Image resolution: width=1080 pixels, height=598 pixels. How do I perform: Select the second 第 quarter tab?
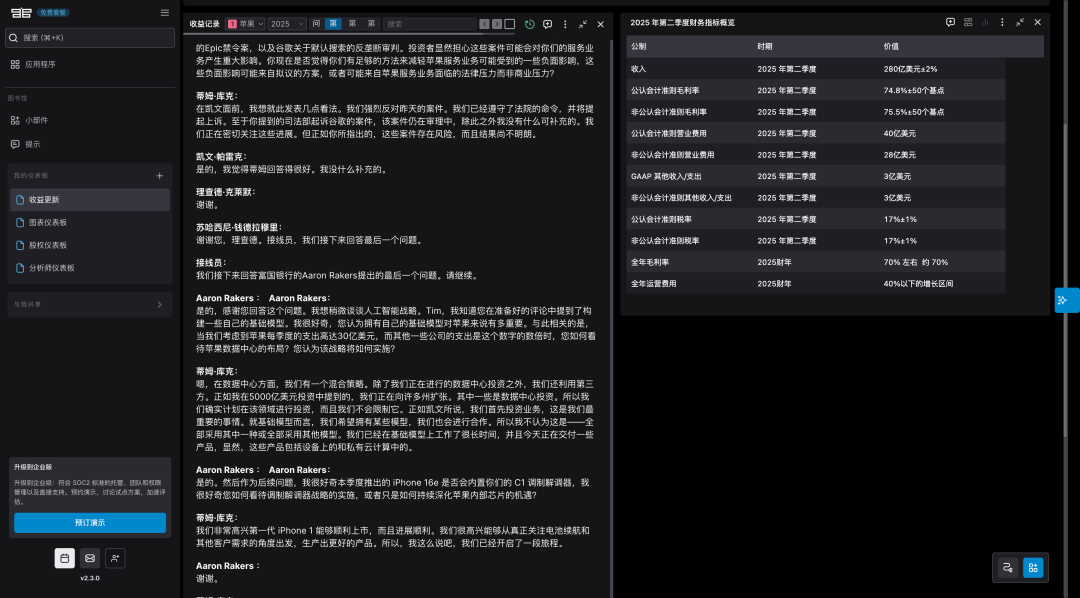[x=352, y=23]
